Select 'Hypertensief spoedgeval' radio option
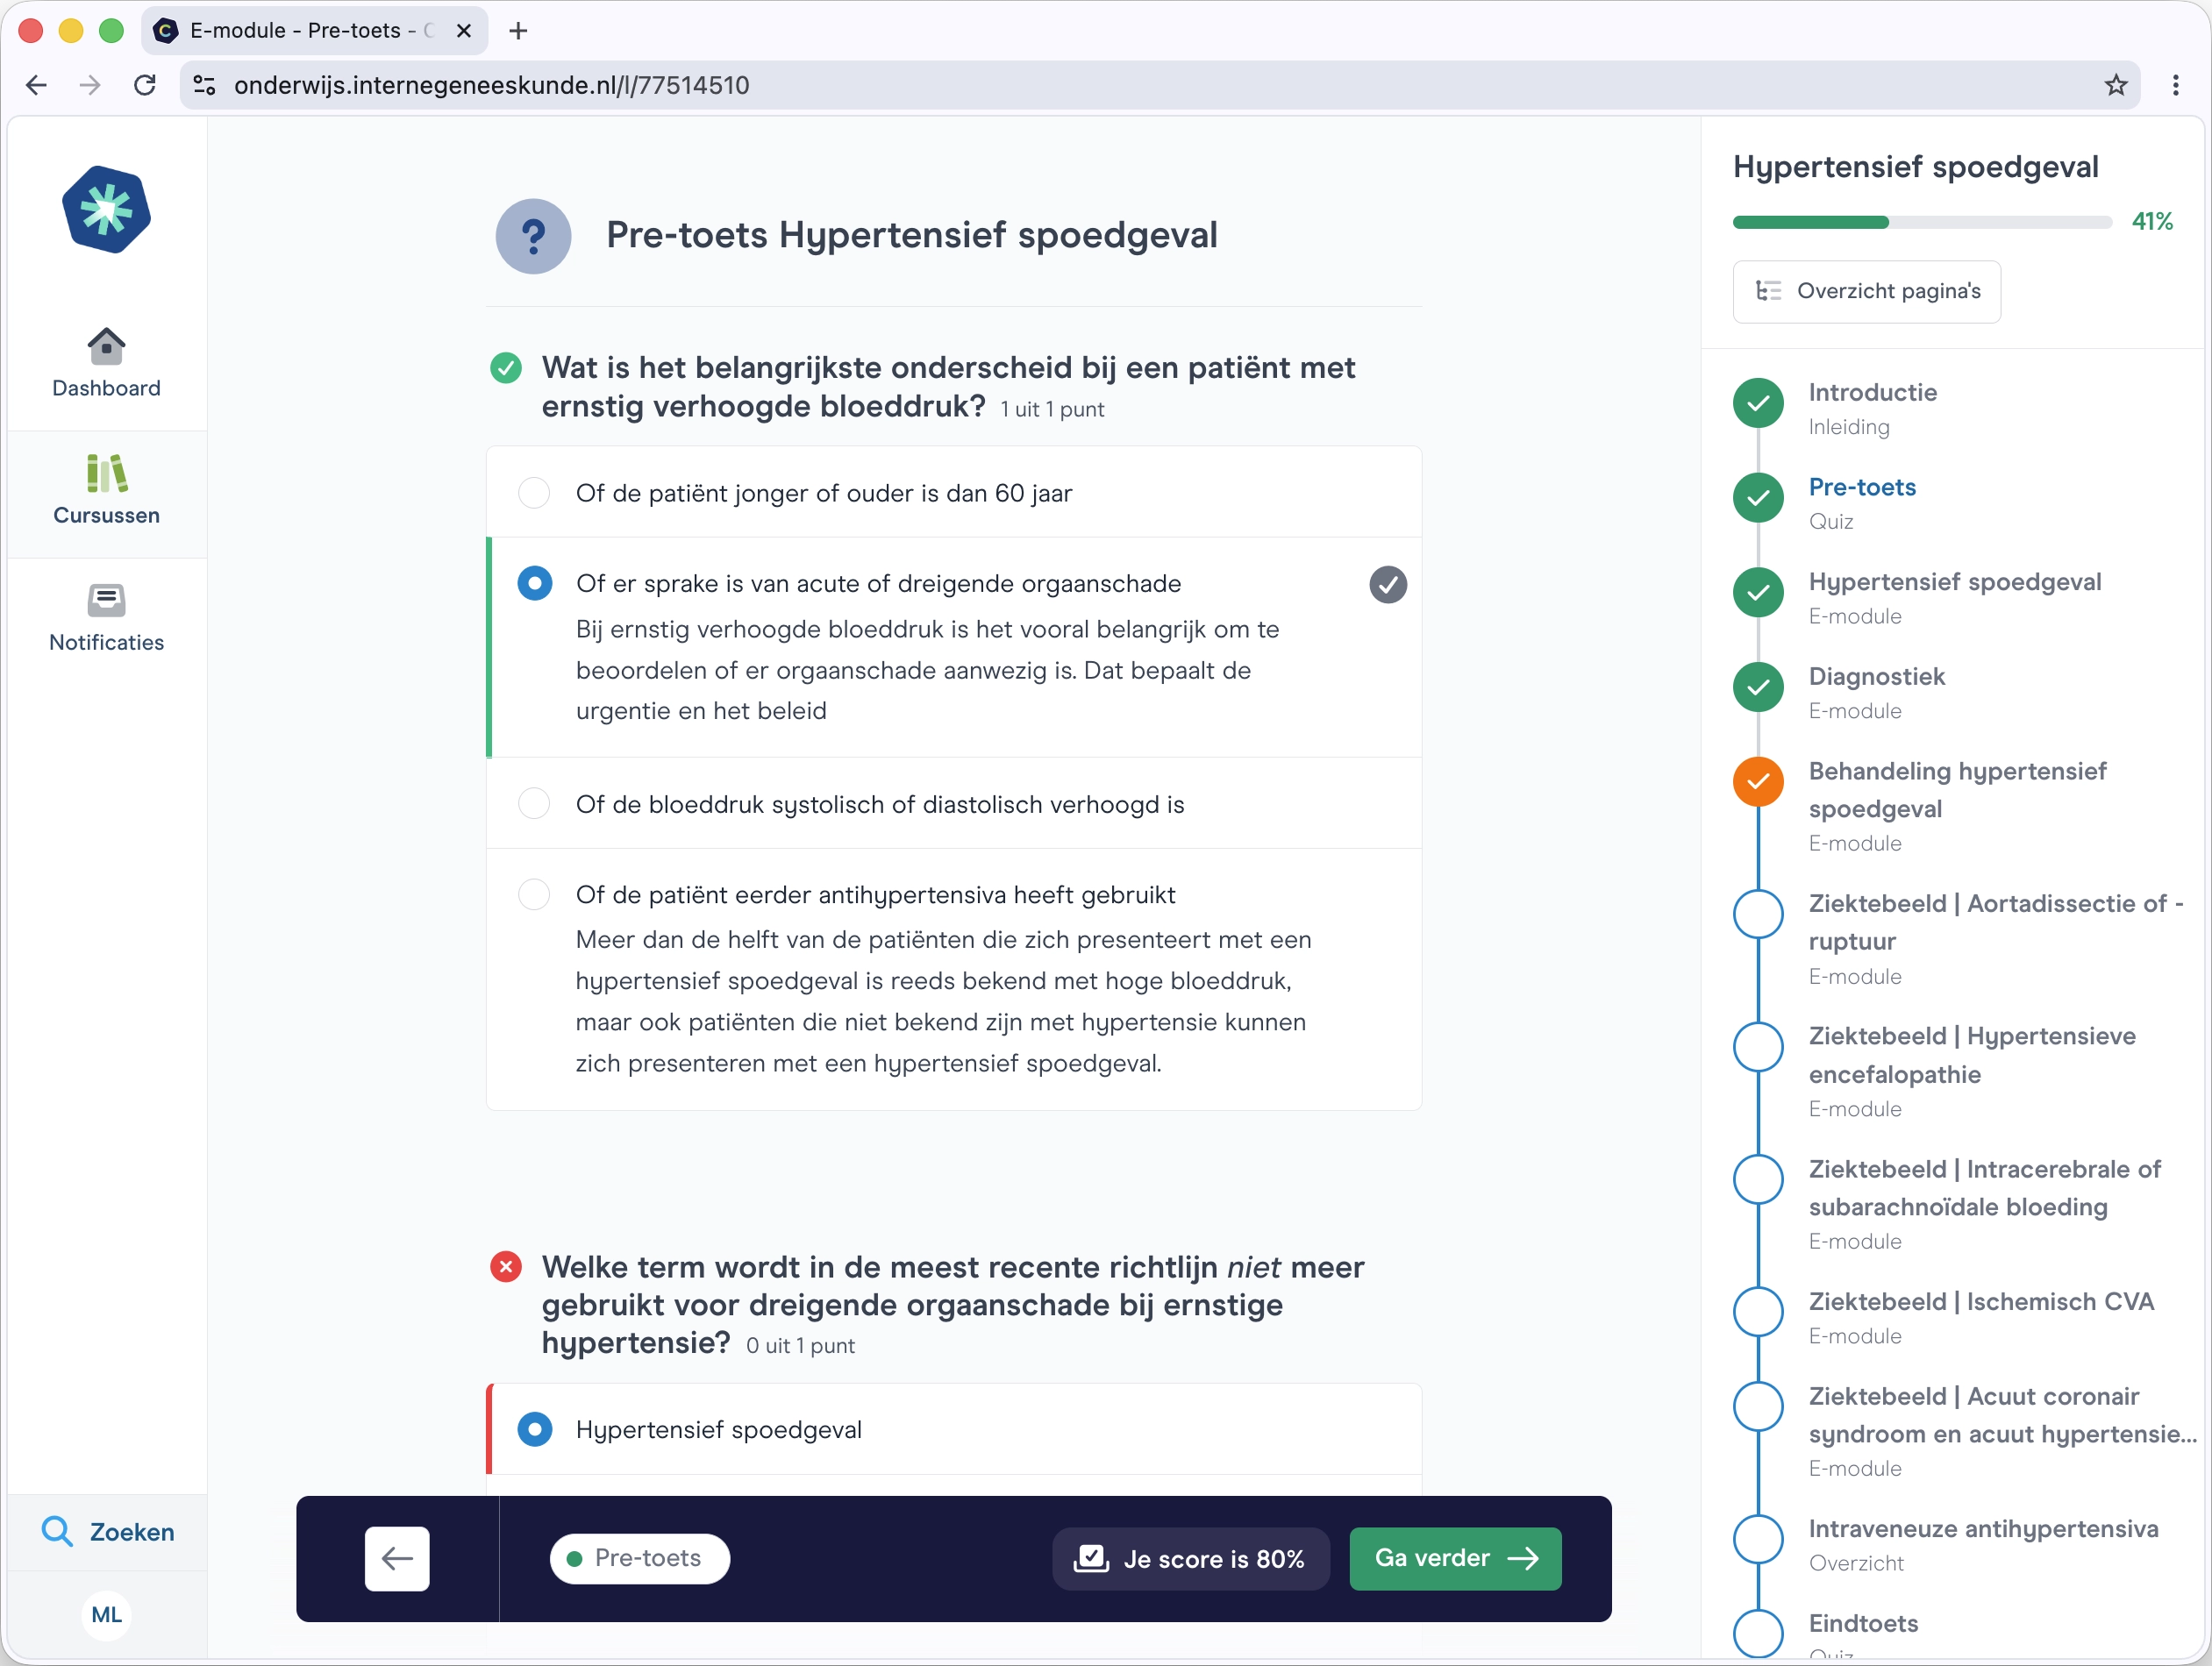2212x1666 pixels. coord(534,1429)
